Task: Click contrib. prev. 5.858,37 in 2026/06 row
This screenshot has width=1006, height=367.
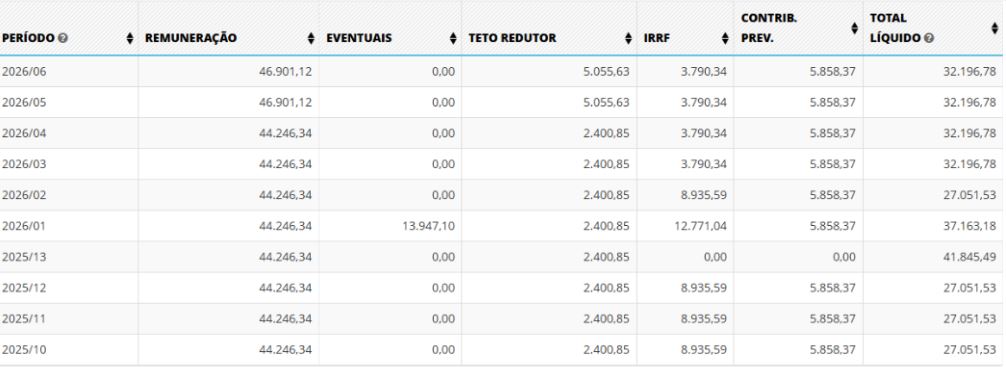Action: pos(832,72)
